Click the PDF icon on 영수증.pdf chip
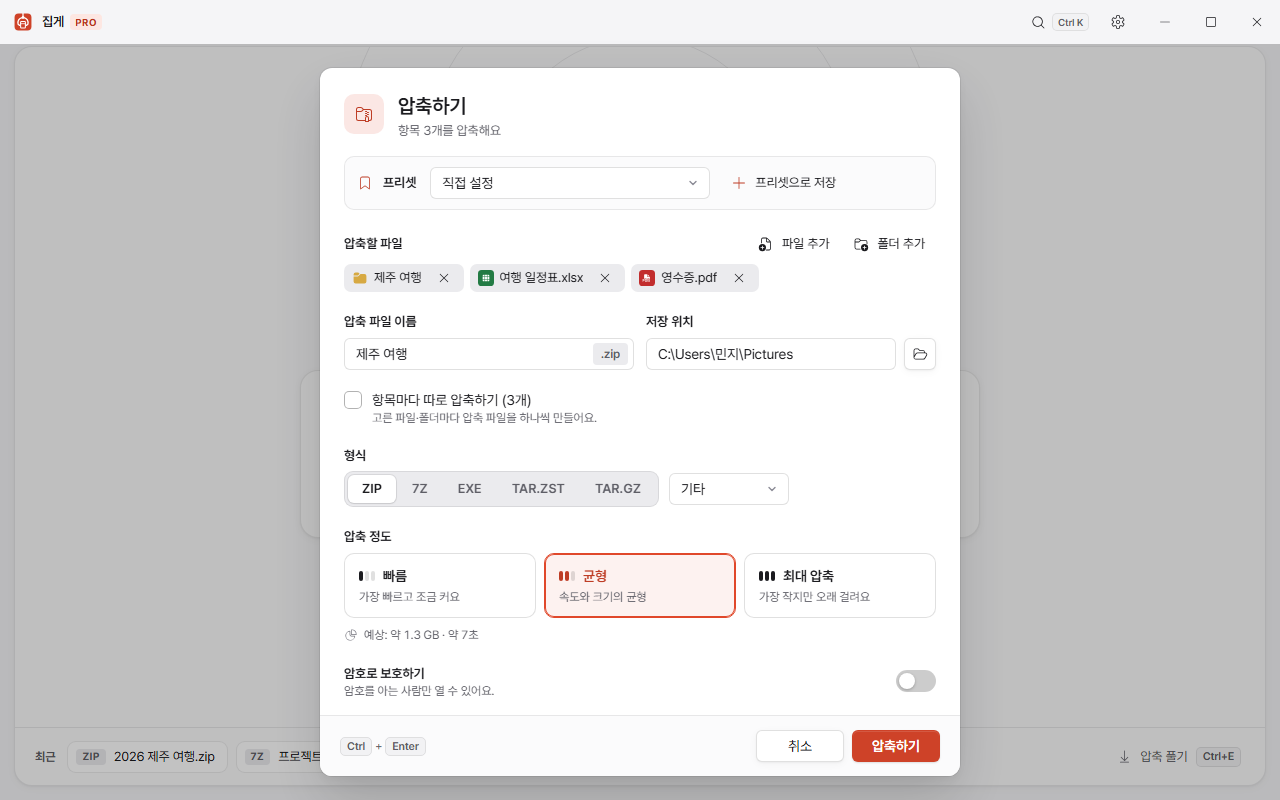 pos(647,278)
